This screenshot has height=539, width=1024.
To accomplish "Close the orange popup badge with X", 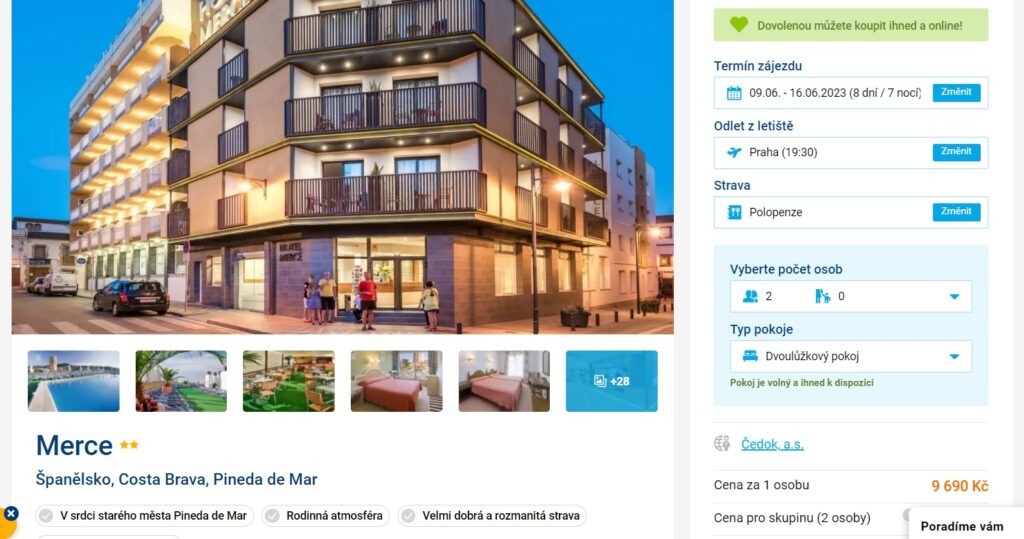I will click(x=11, y=514).
